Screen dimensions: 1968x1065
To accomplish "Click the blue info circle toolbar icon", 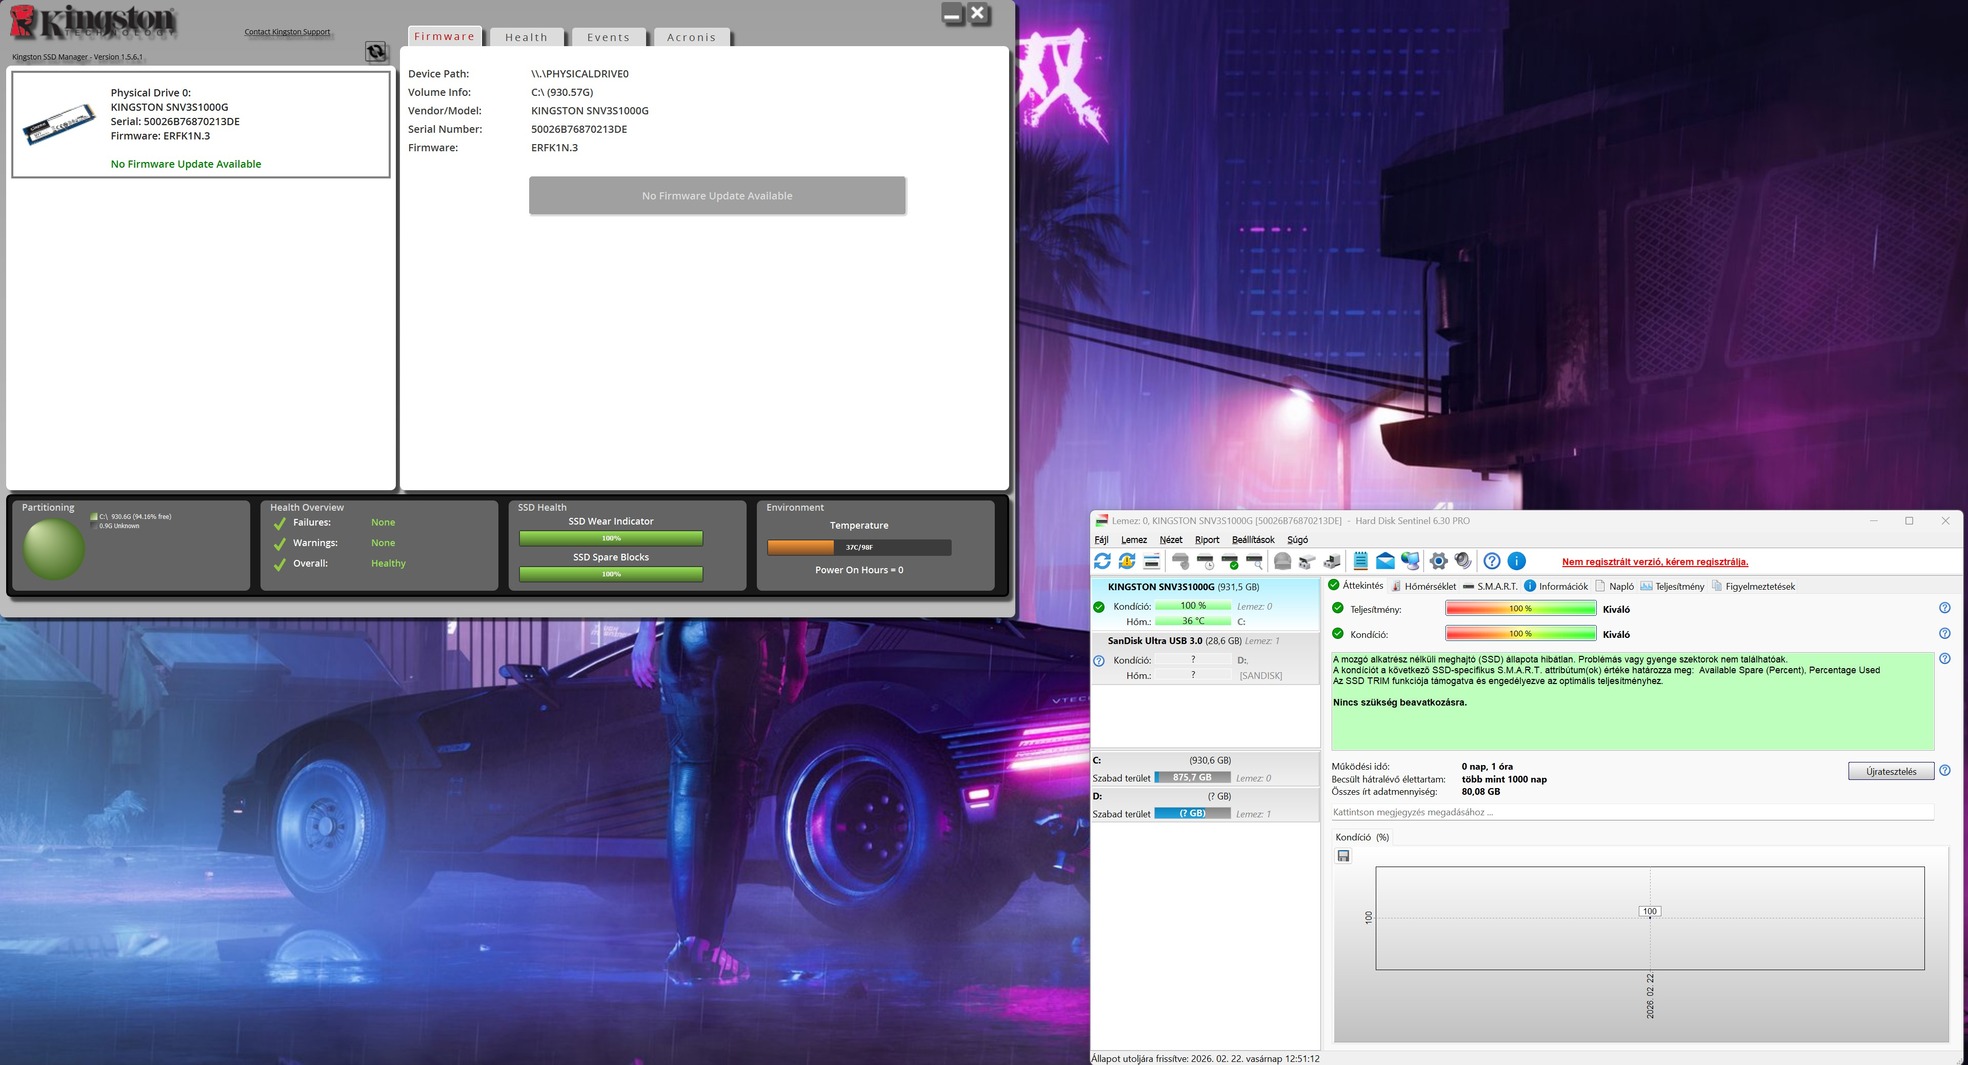I will click(1516, 561).
